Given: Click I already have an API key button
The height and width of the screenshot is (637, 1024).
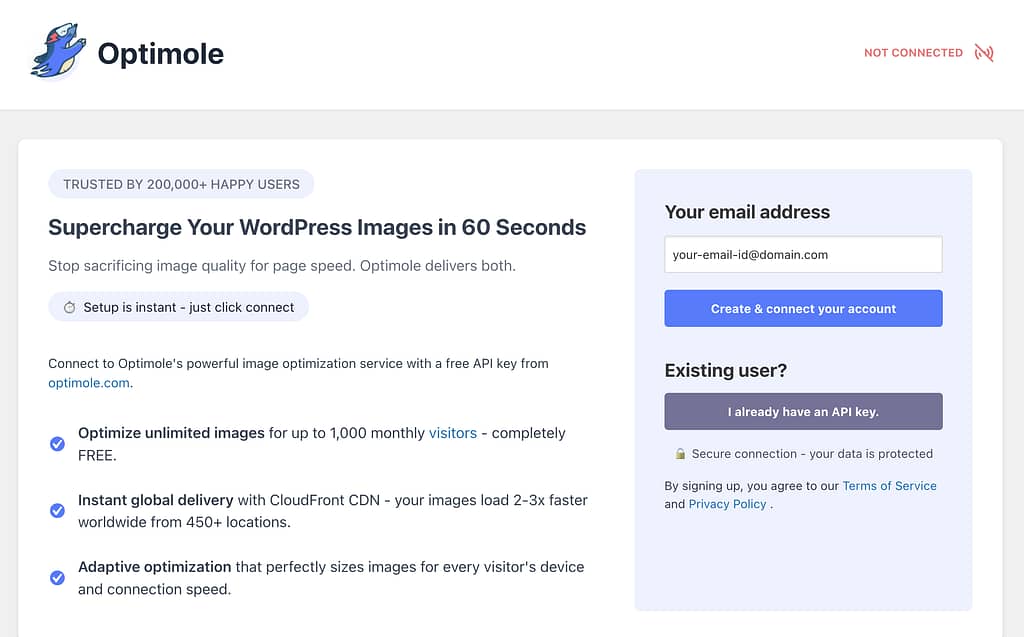Looking at the screenshot, I should 803,412.
